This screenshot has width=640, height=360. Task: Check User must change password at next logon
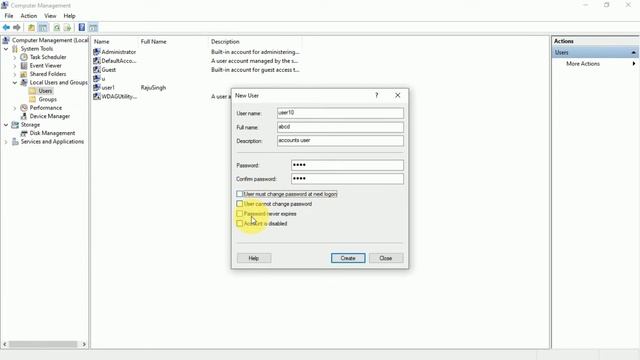coord(240,194)
